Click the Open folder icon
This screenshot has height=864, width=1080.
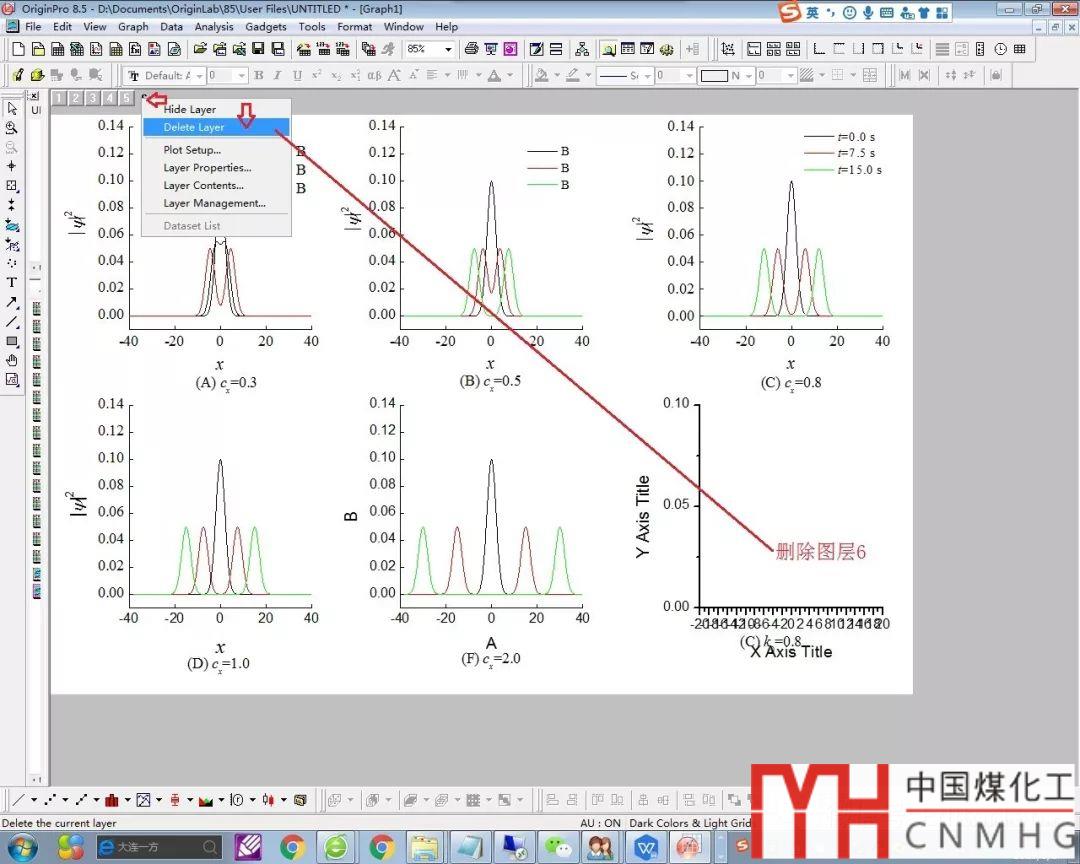point(200,49)
